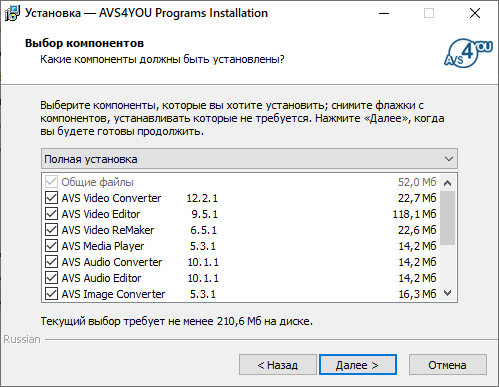Disable the AVS Audio Converter component
This screenshot has width=499, height=387.
(x=51, y=262)
